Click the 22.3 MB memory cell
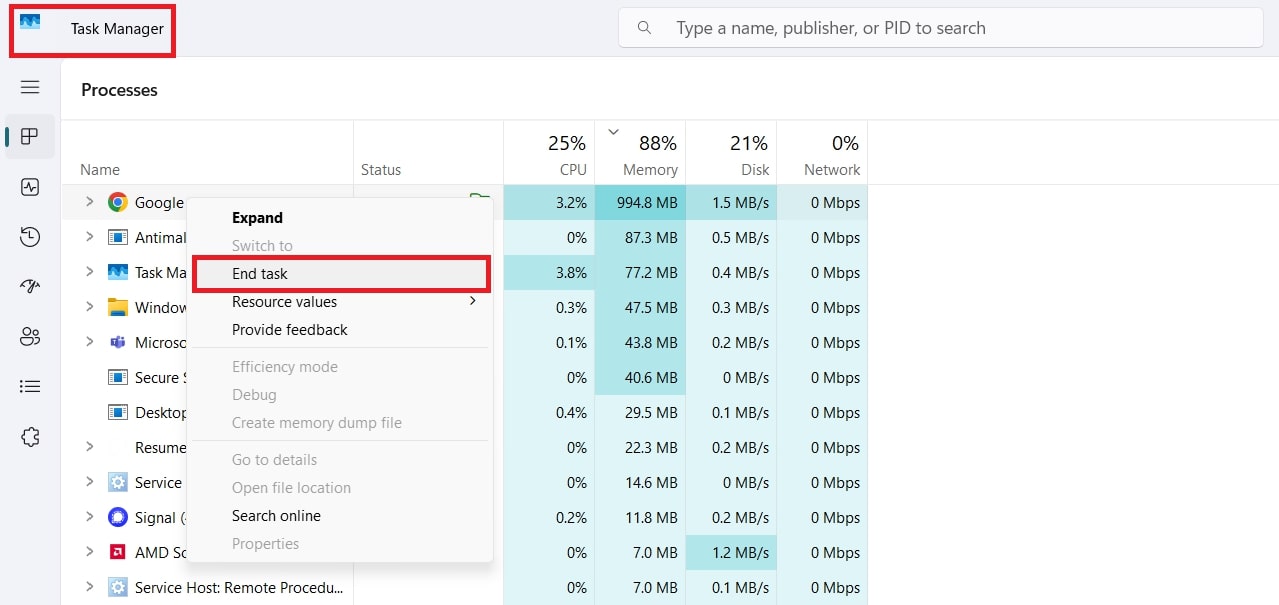 click(x=640, y=447)
